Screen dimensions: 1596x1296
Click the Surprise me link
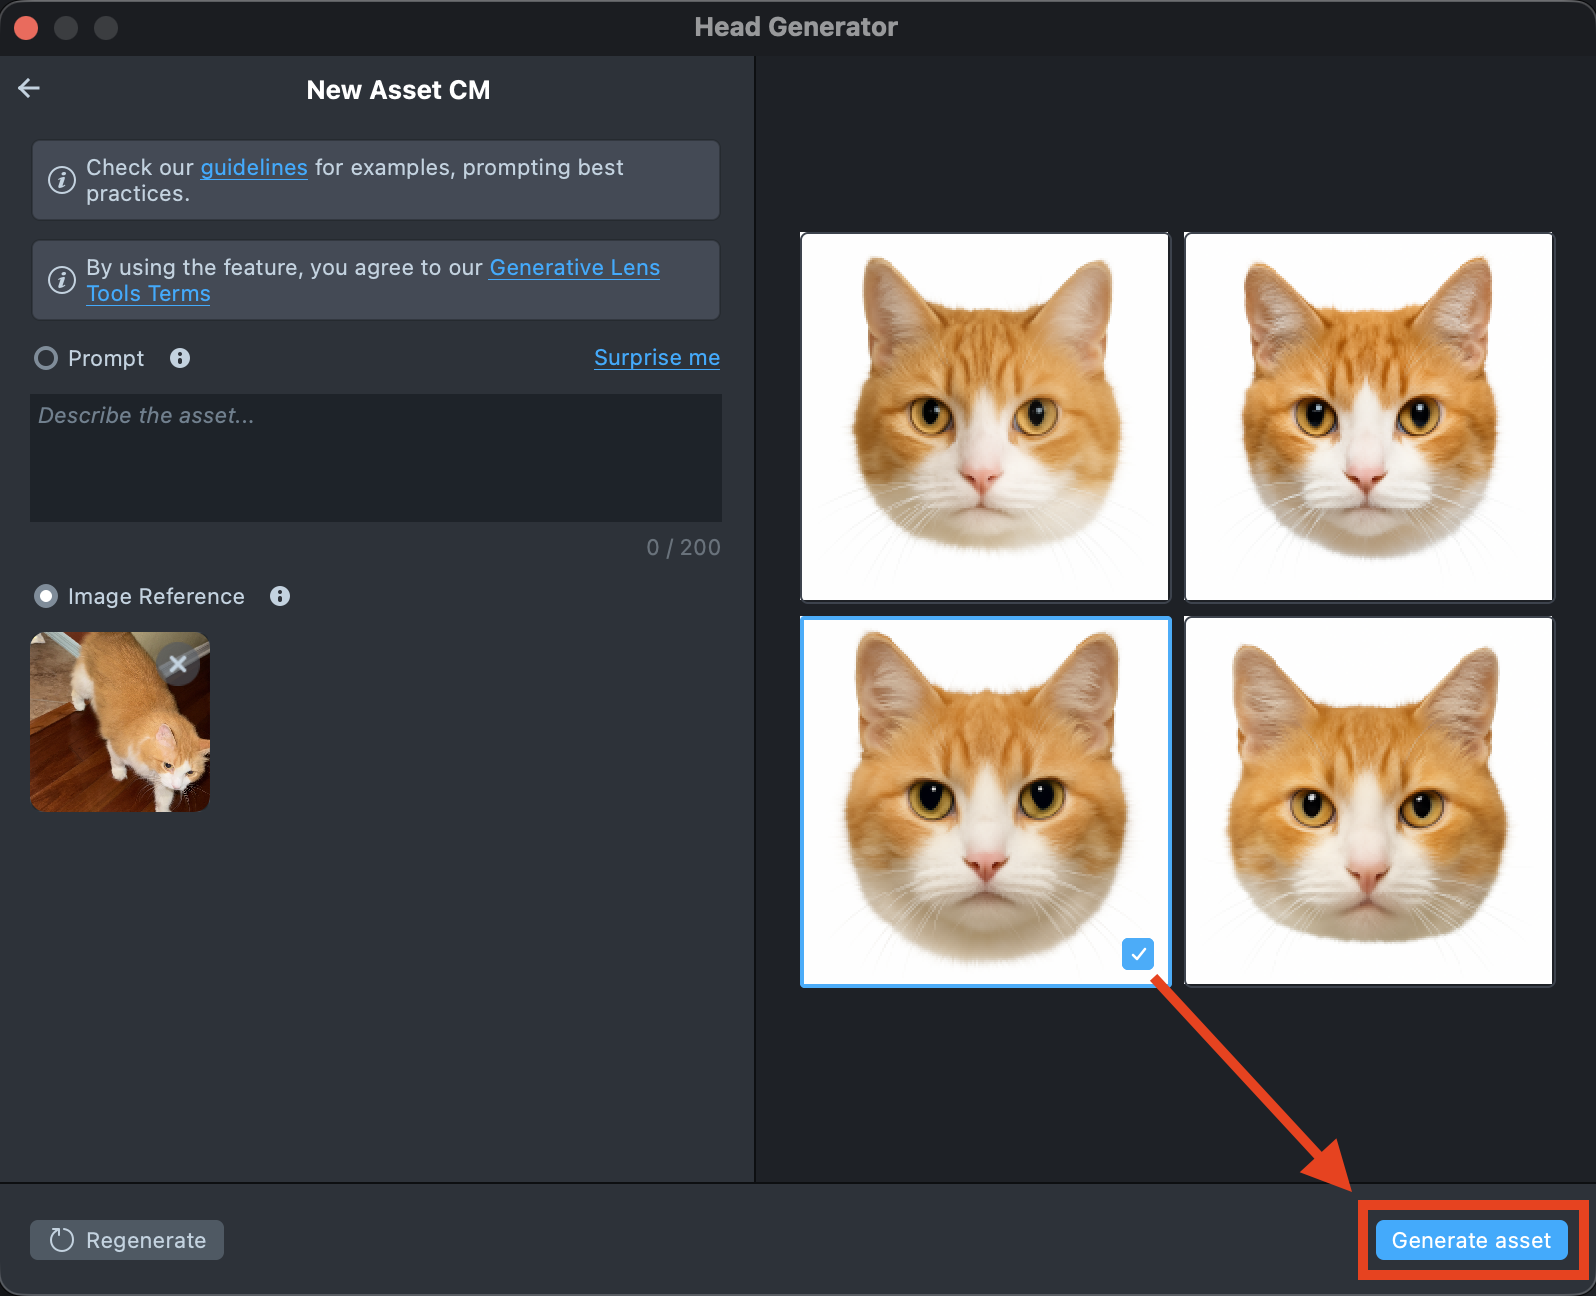pyautogui.click(x=656, y=358)
